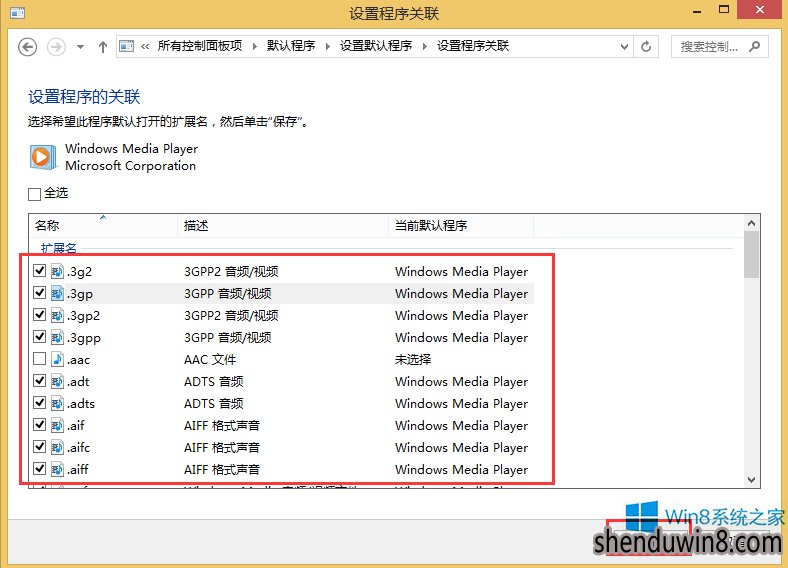Uncheck the .3gp2 extension checkbox
788x568 pixels.
pyautogui.click(x=39, y=315)
